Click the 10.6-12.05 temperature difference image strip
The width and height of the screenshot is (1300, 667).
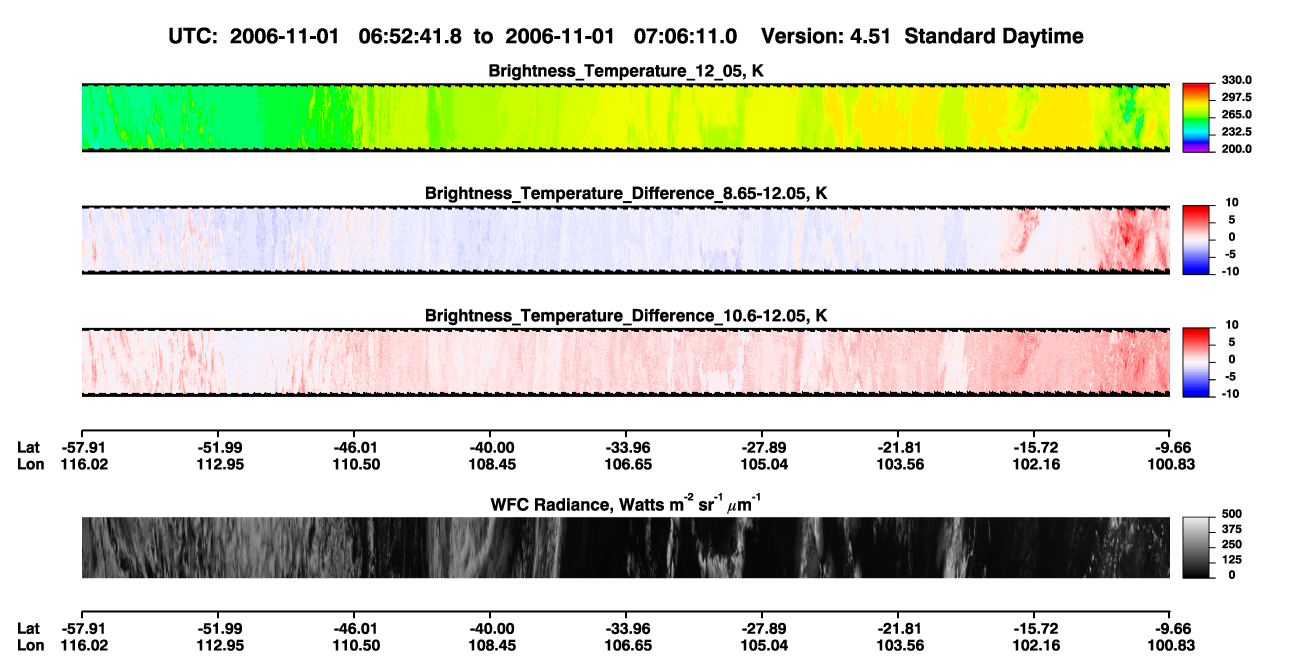click(x=626, y=362)
